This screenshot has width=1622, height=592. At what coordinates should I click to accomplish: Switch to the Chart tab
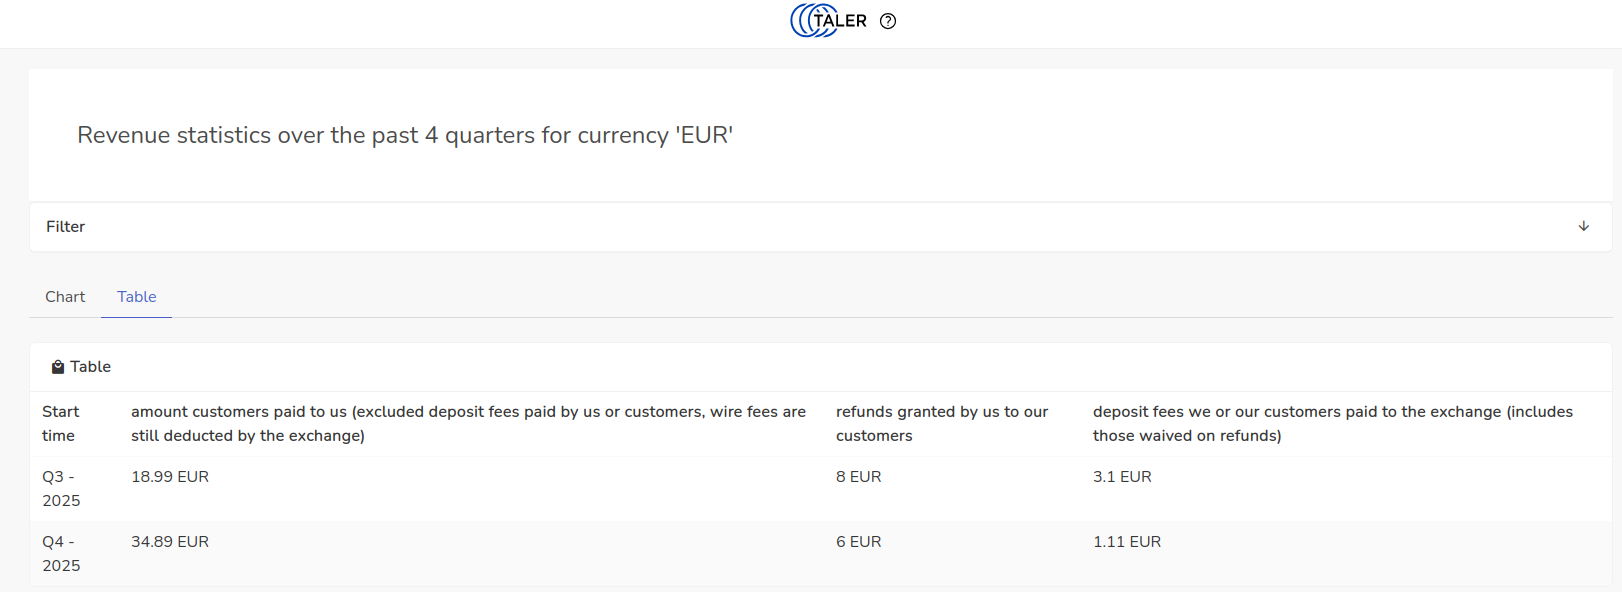pos(65,297)
